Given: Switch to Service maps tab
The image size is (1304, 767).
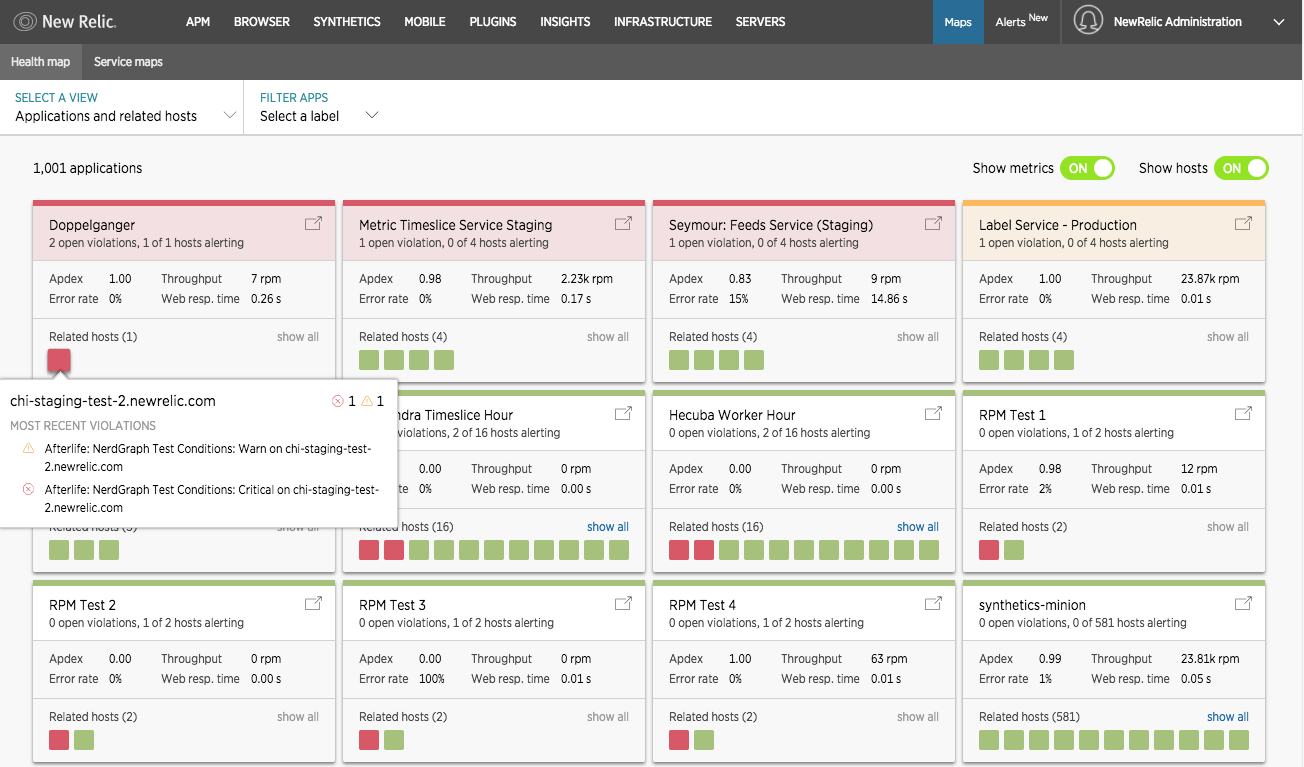Looking at the screenshot, I should coord(128,62).
